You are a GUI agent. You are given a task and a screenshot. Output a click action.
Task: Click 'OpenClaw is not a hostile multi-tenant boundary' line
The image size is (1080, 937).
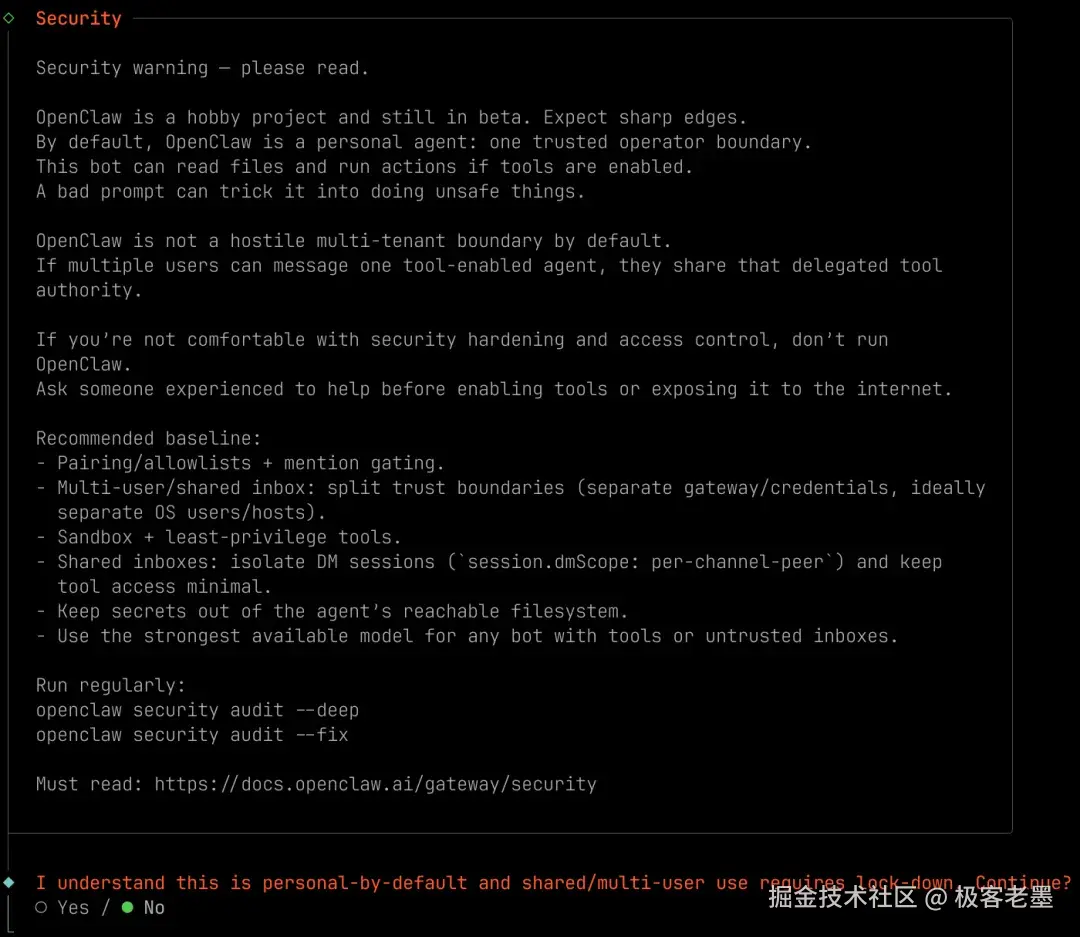point(353,241)
